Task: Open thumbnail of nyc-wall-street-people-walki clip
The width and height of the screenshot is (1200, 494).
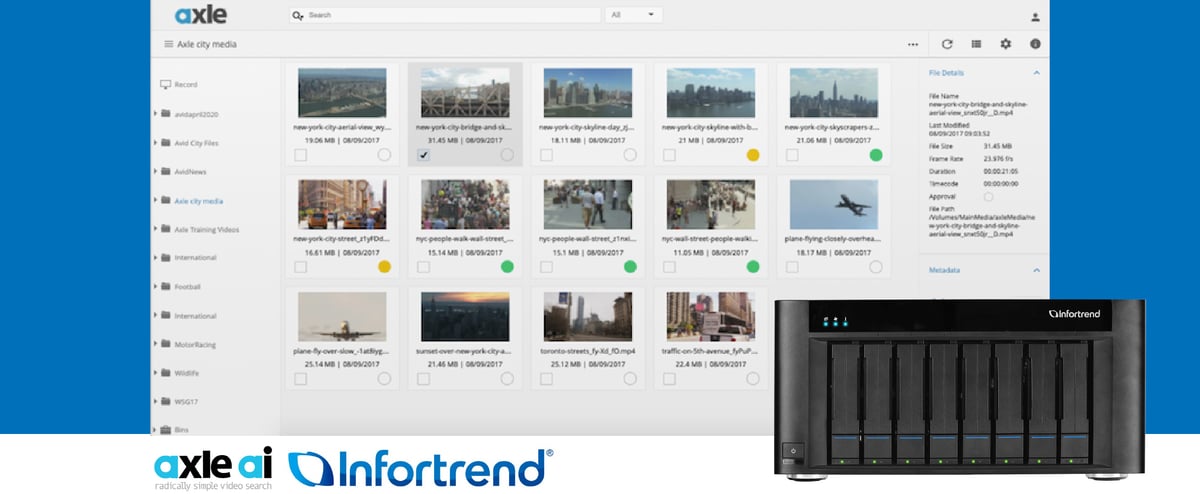Action: 711,205
